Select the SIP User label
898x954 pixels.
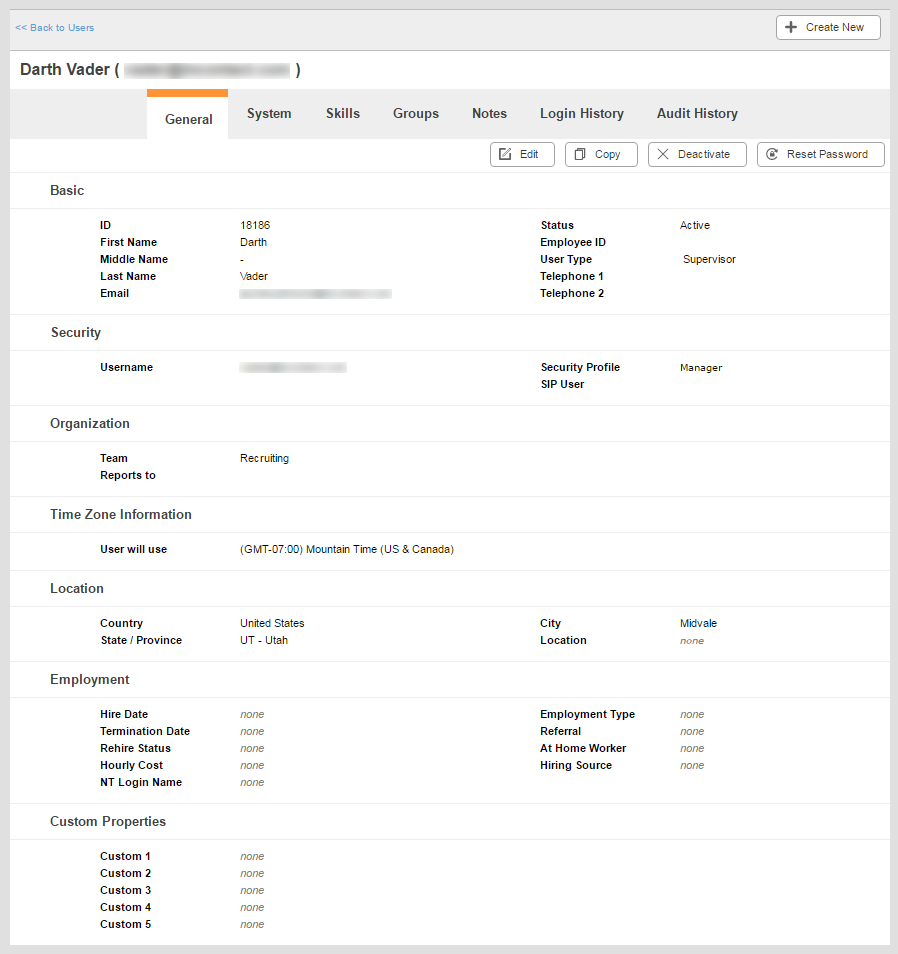coord(562,385)
